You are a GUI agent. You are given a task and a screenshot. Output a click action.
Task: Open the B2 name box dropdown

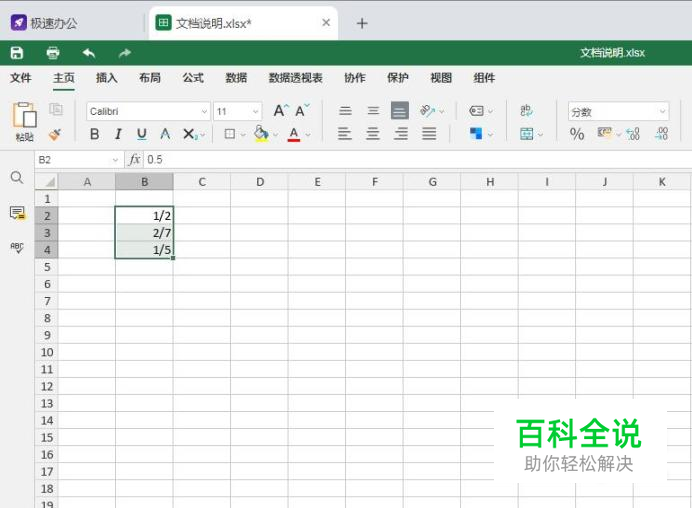(x=115, y=160)
